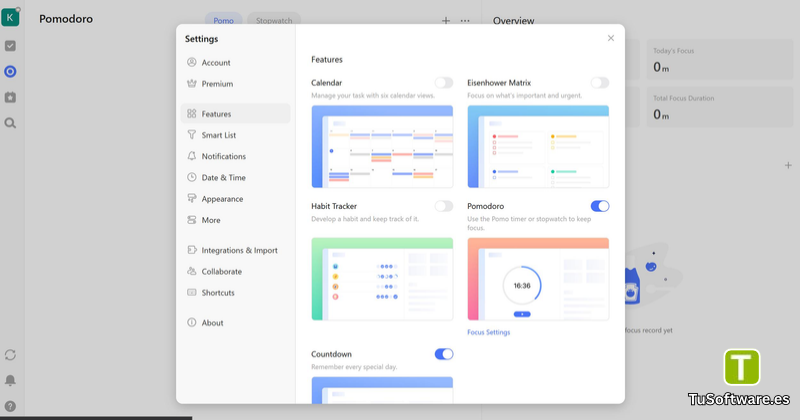
Task: Open Notifications settings section
Action: click(235, 156)
